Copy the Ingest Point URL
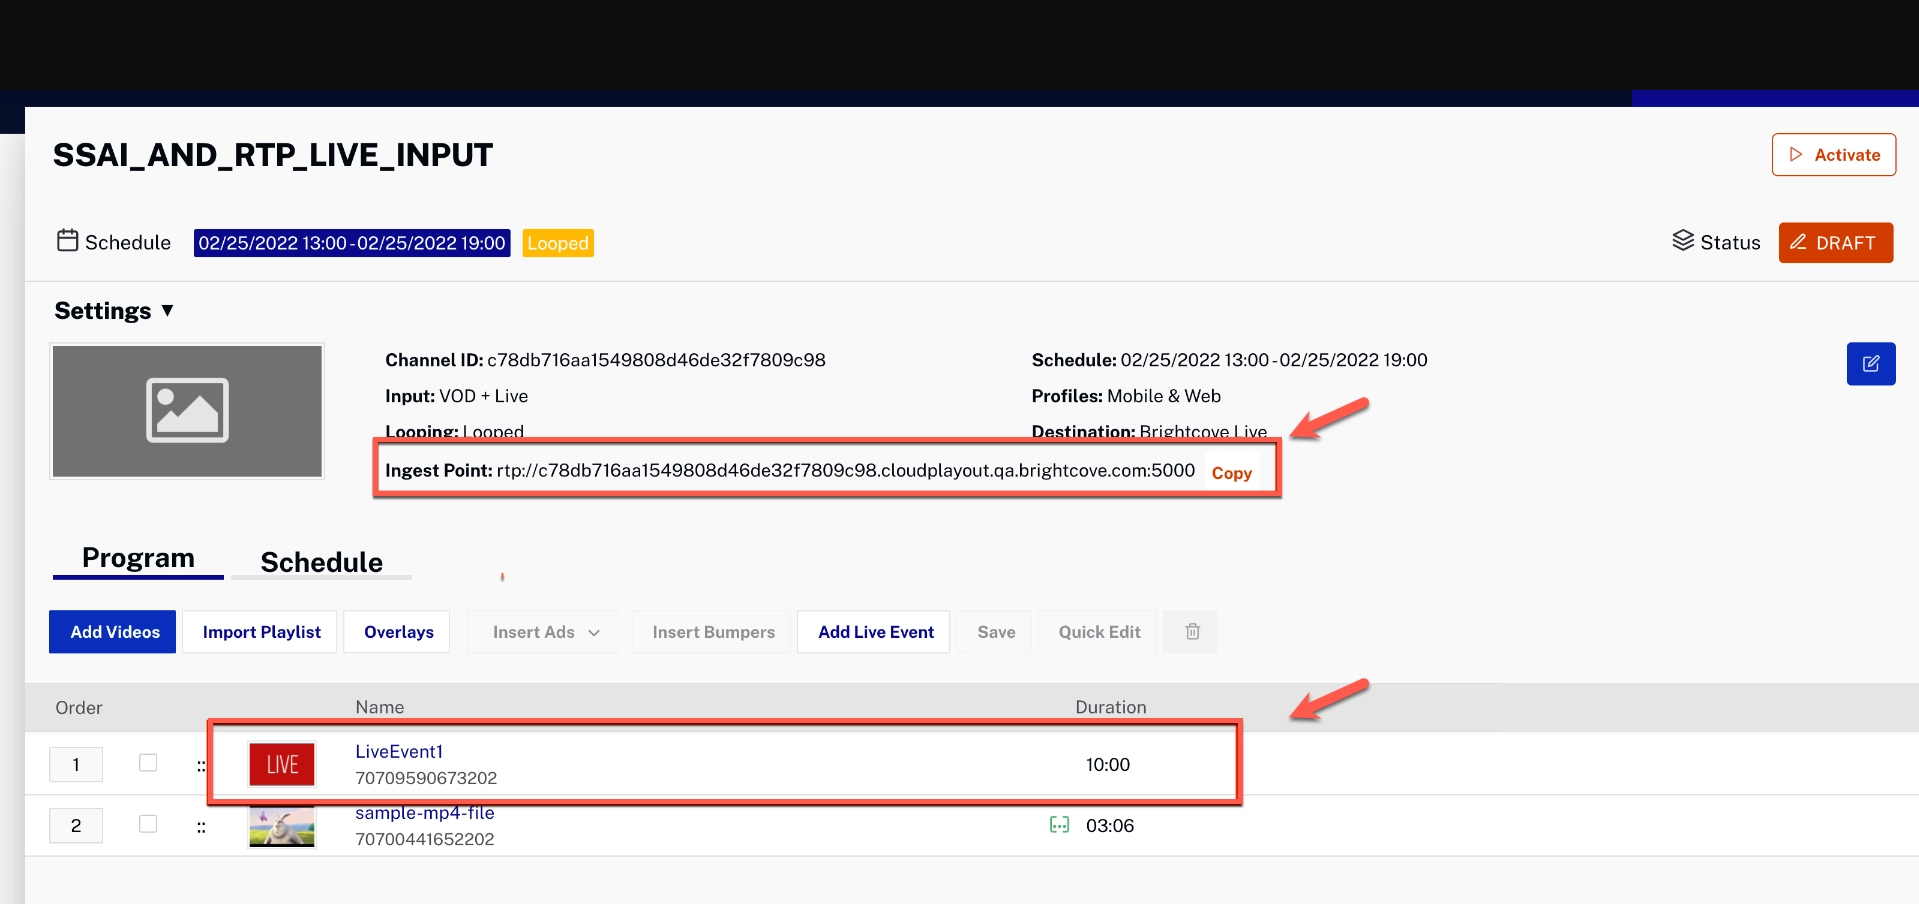Image resolution: width=1919 pixels, height=904 pixels. [x=1231, y=473]
